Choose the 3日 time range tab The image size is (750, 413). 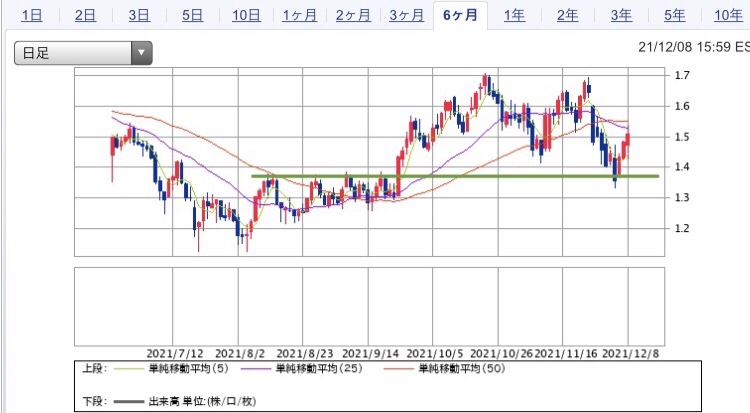(x=139, y=15)
